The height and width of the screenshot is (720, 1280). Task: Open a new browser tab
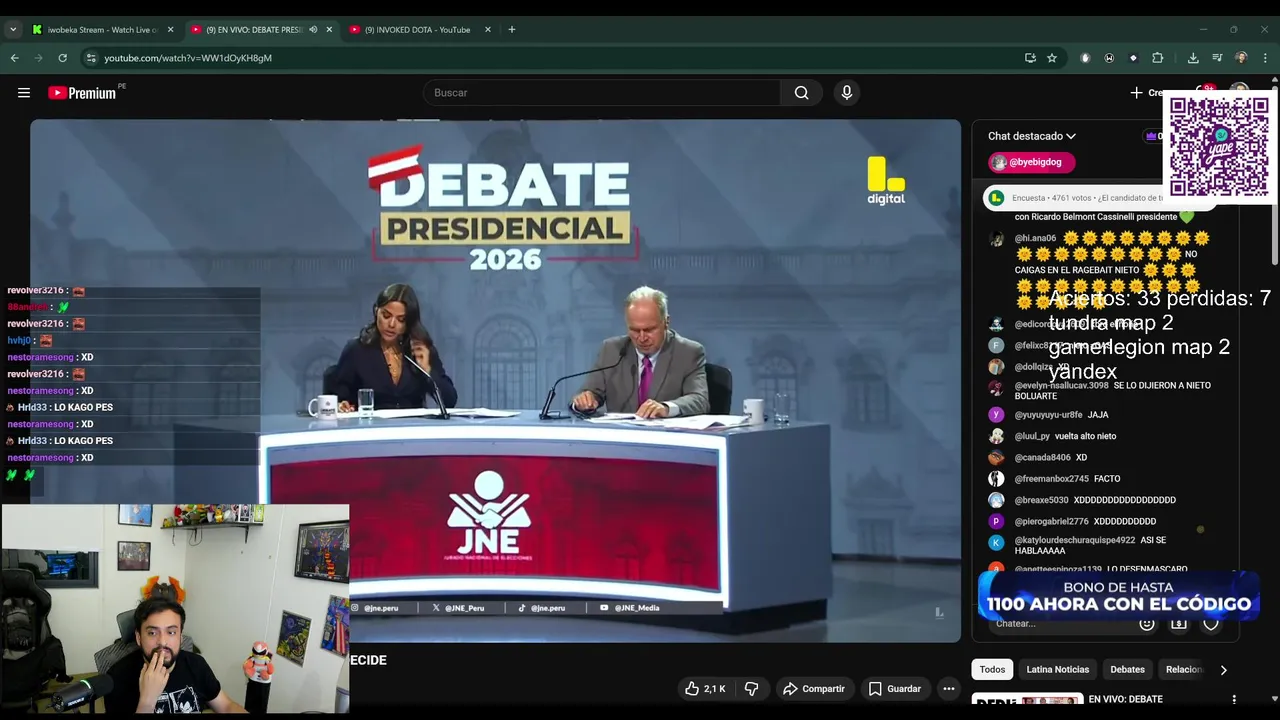click(512, 30)
